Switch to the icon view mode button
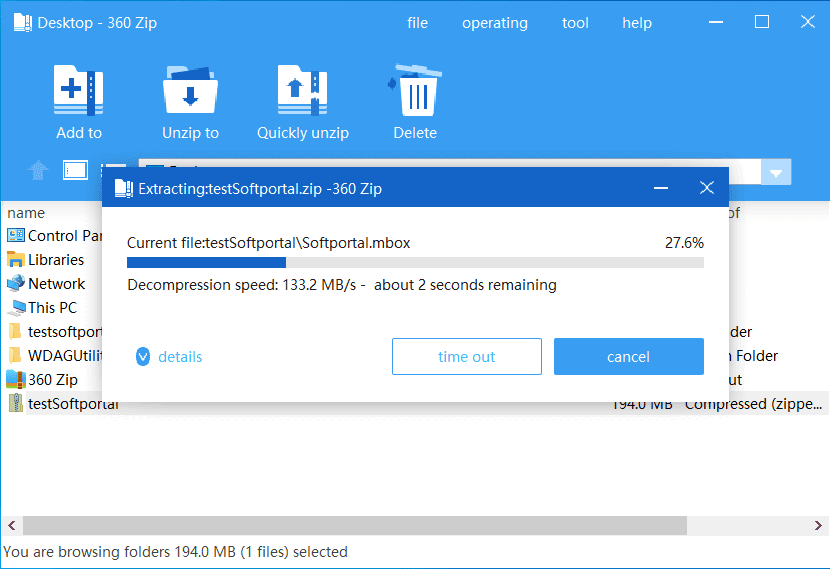This screenshot has width=830, height=569. point(75,170)
